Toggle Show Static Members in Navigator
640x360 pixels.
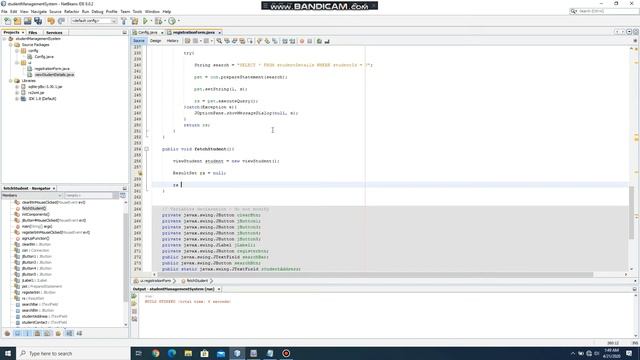coord(27,333)
